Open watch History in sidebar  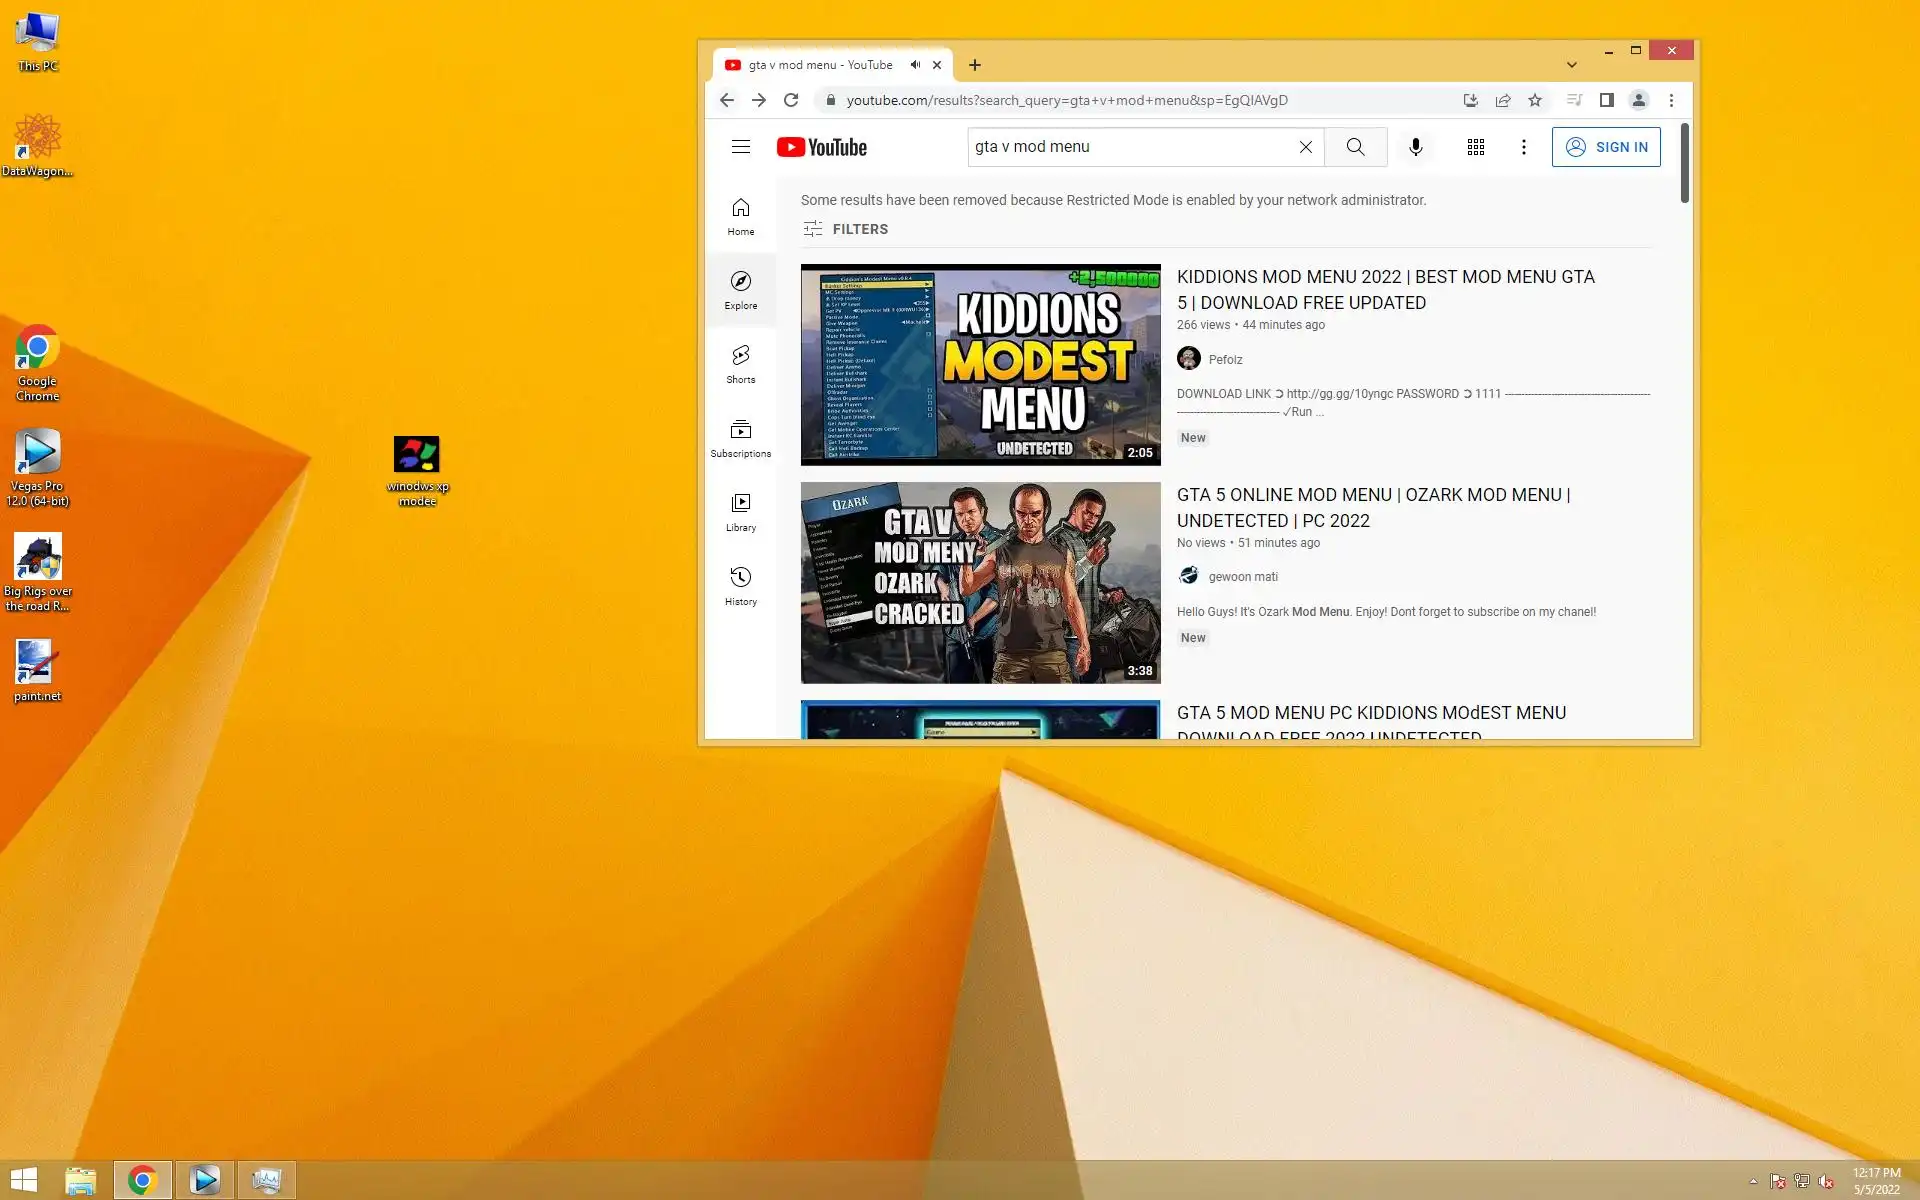[740, 586]
